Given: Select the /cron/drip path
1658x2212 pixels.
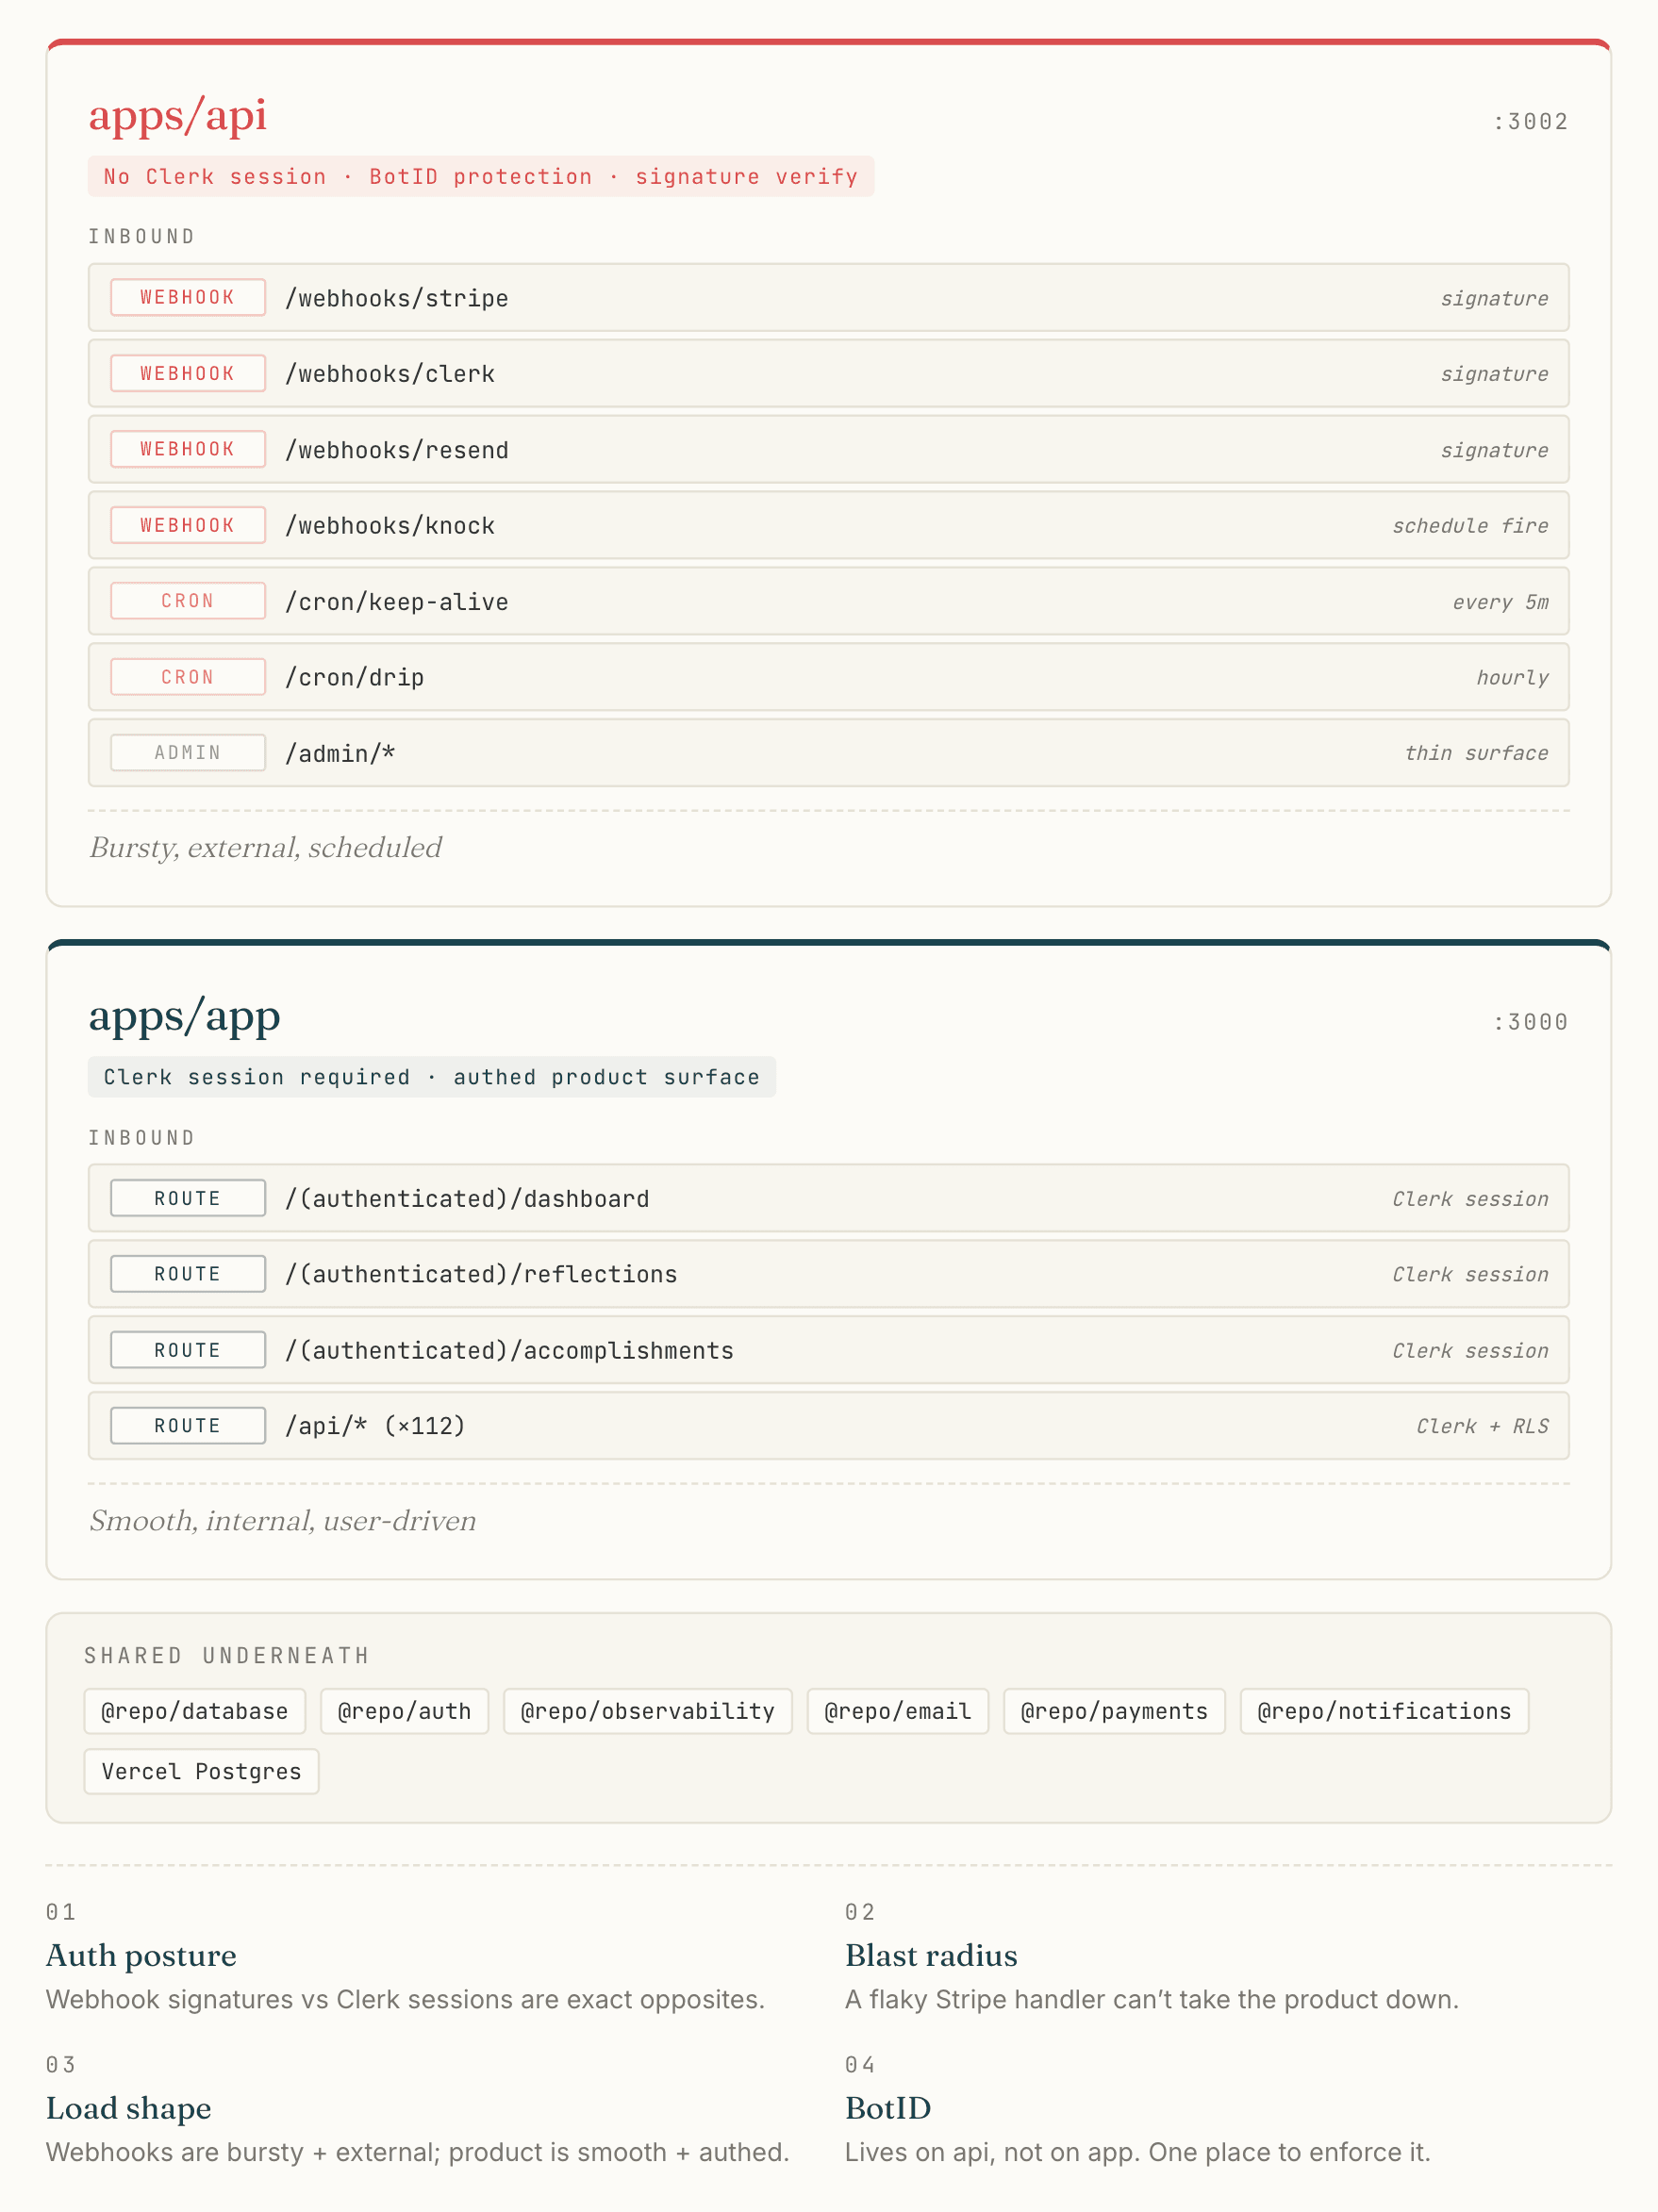Looking at the screenshot, I should tap(355, 678).
